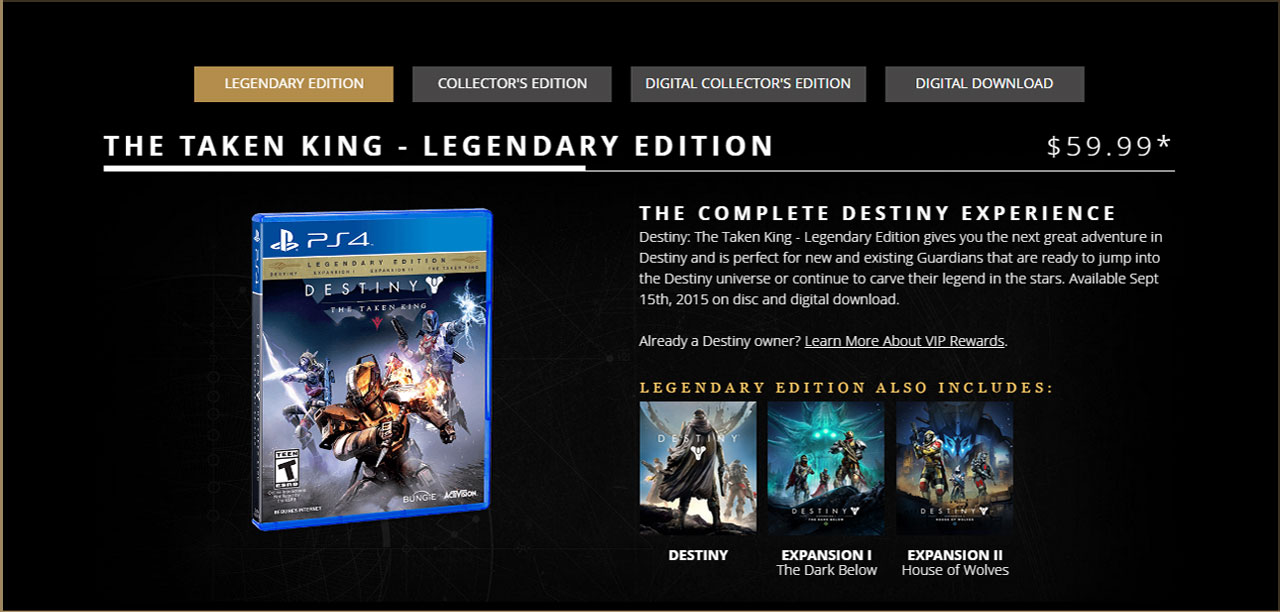Image resolution: width=1280 pixels, height=612 pixels.
Task: Choose the Digital Download tab
Action: [x=984, y=84]
